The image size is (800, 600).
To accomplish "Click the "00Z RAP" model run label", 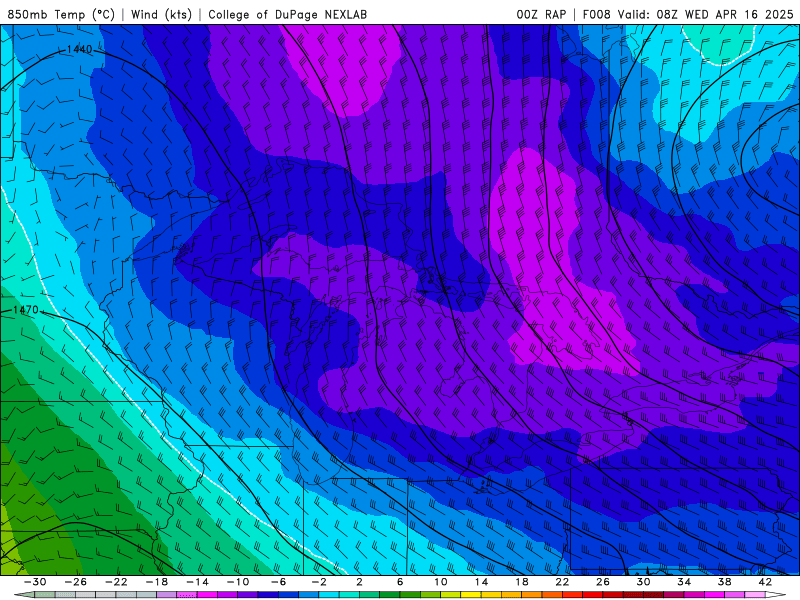I will [x=541, y=14].
